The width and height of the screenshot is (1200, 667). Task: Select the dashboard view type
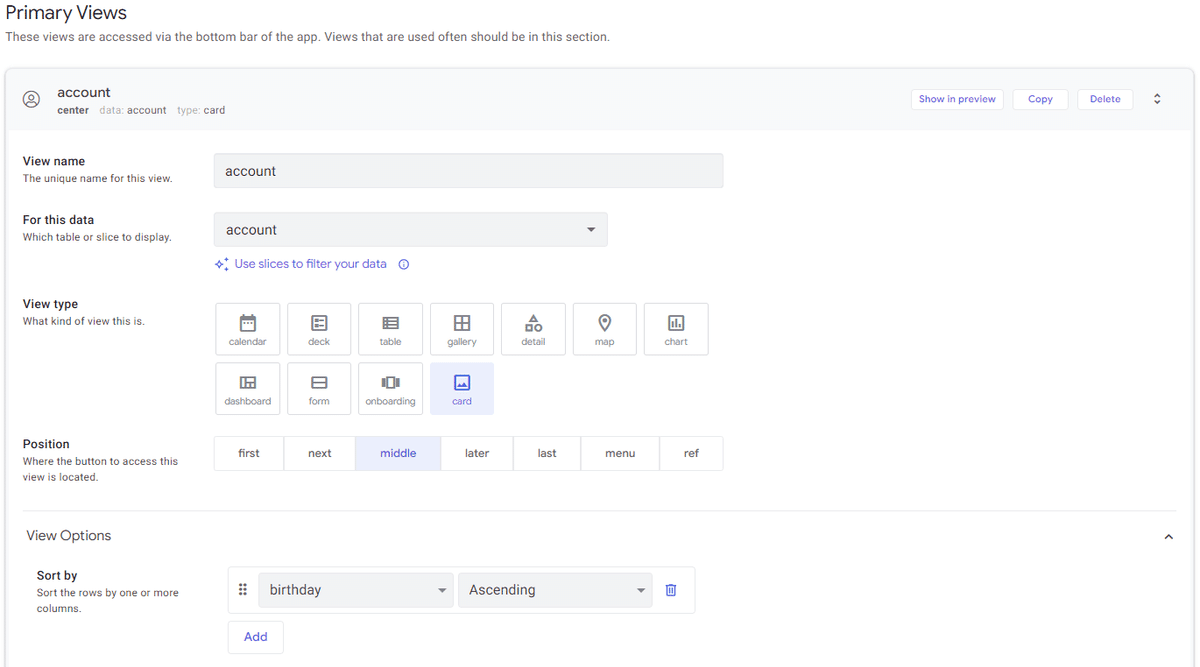pyautogui.click(x=248, y=389)
